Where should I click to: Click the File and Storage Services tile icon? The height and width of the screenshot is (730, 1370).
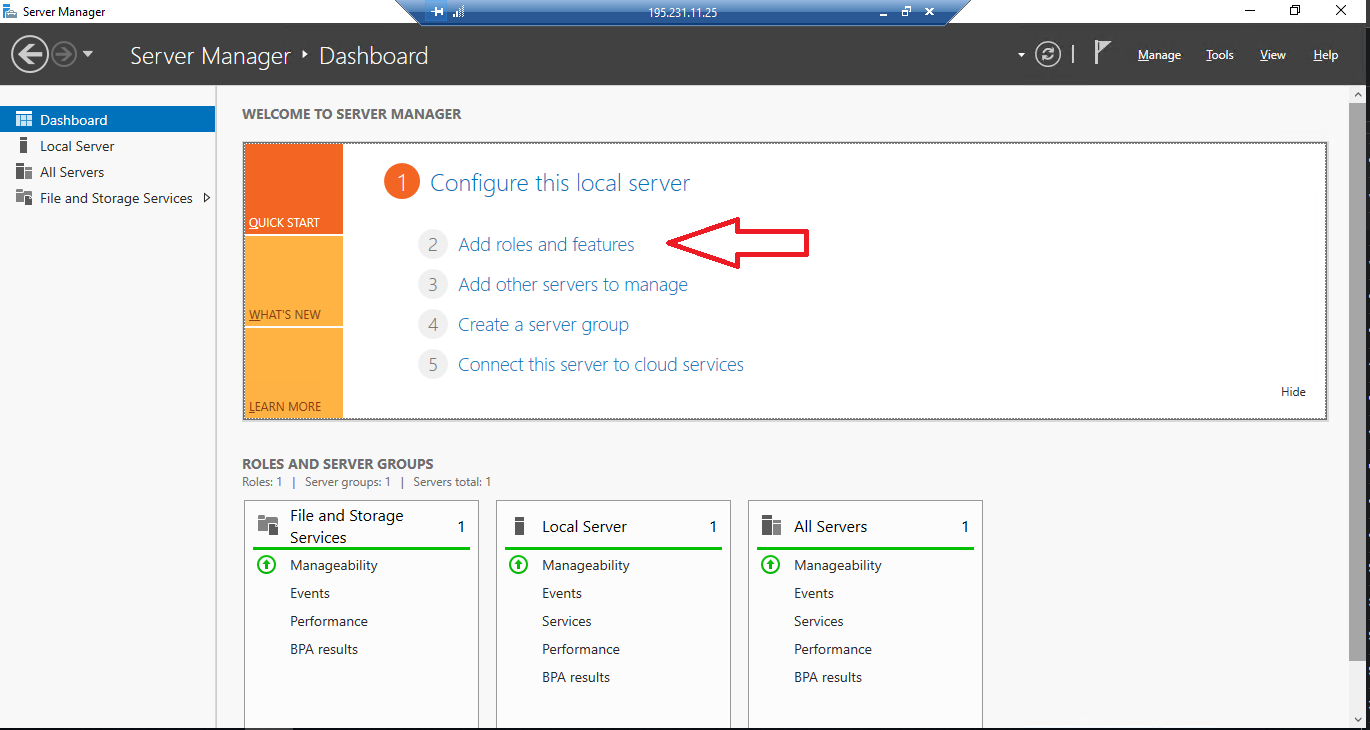268,526
